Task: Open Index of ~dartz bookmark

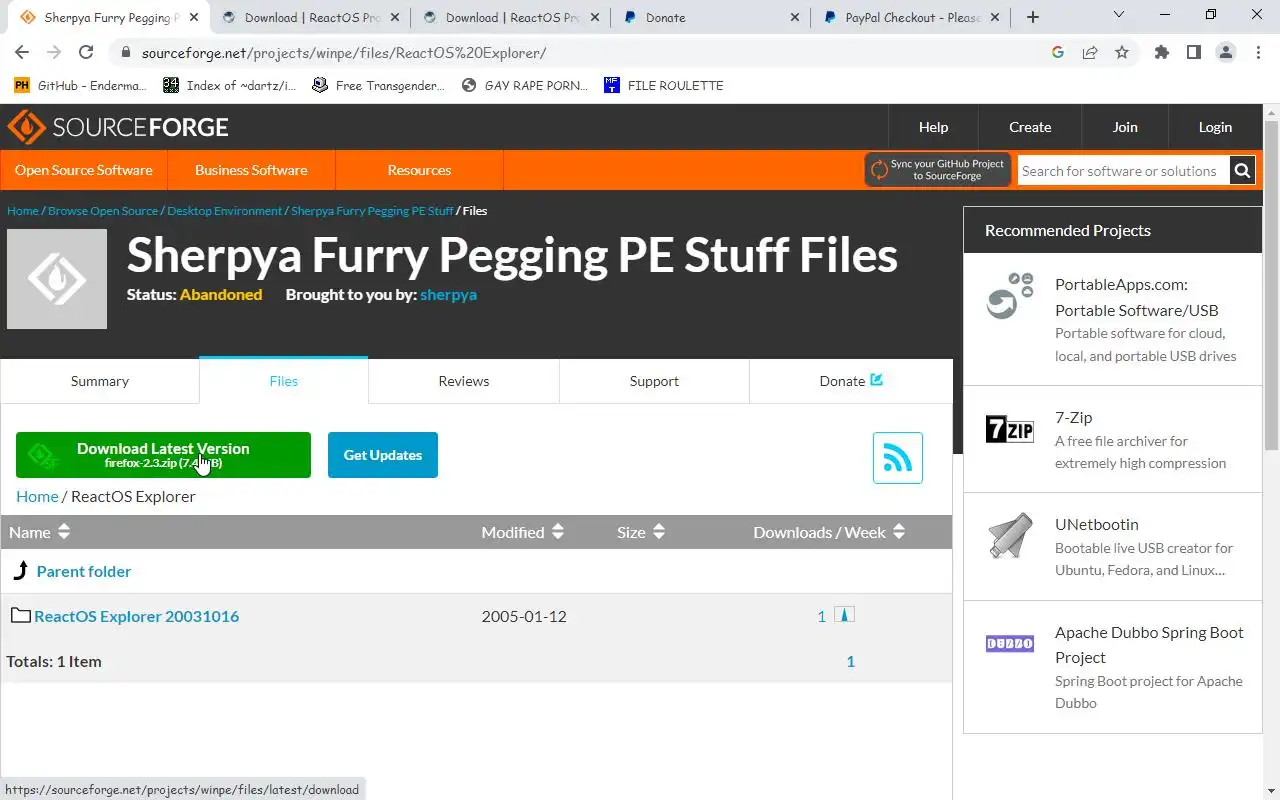Action: [x=230, y=85]
